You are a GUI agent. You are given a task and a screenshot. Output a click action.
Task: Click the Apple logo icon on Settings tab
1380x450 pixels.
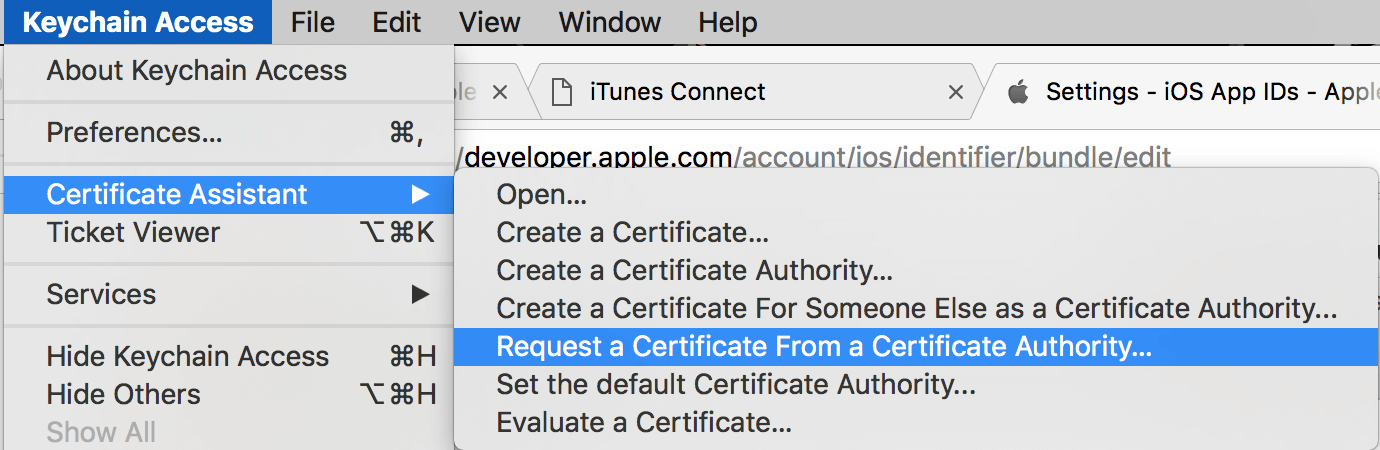pyautogui.click(x=1018, y=93)
